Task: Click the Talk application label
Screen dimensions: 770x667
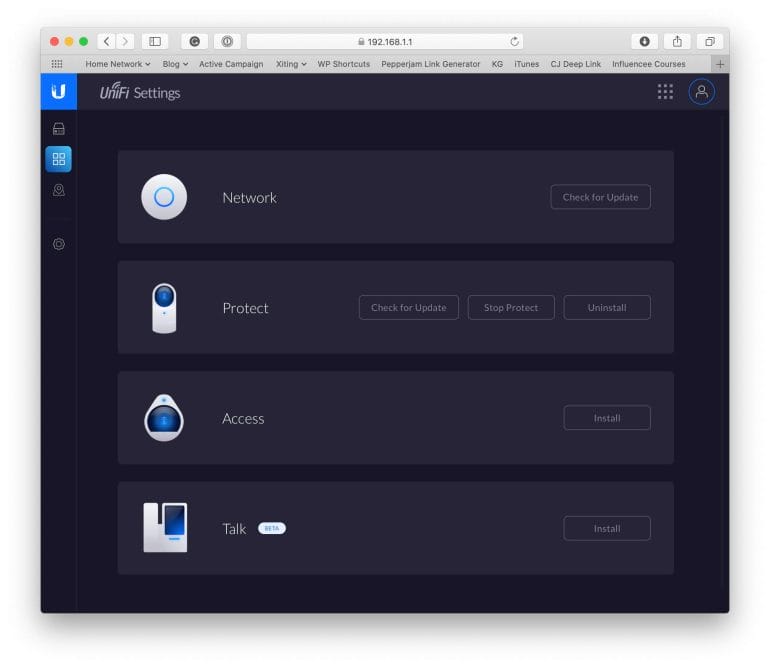Action: (234, 529)
